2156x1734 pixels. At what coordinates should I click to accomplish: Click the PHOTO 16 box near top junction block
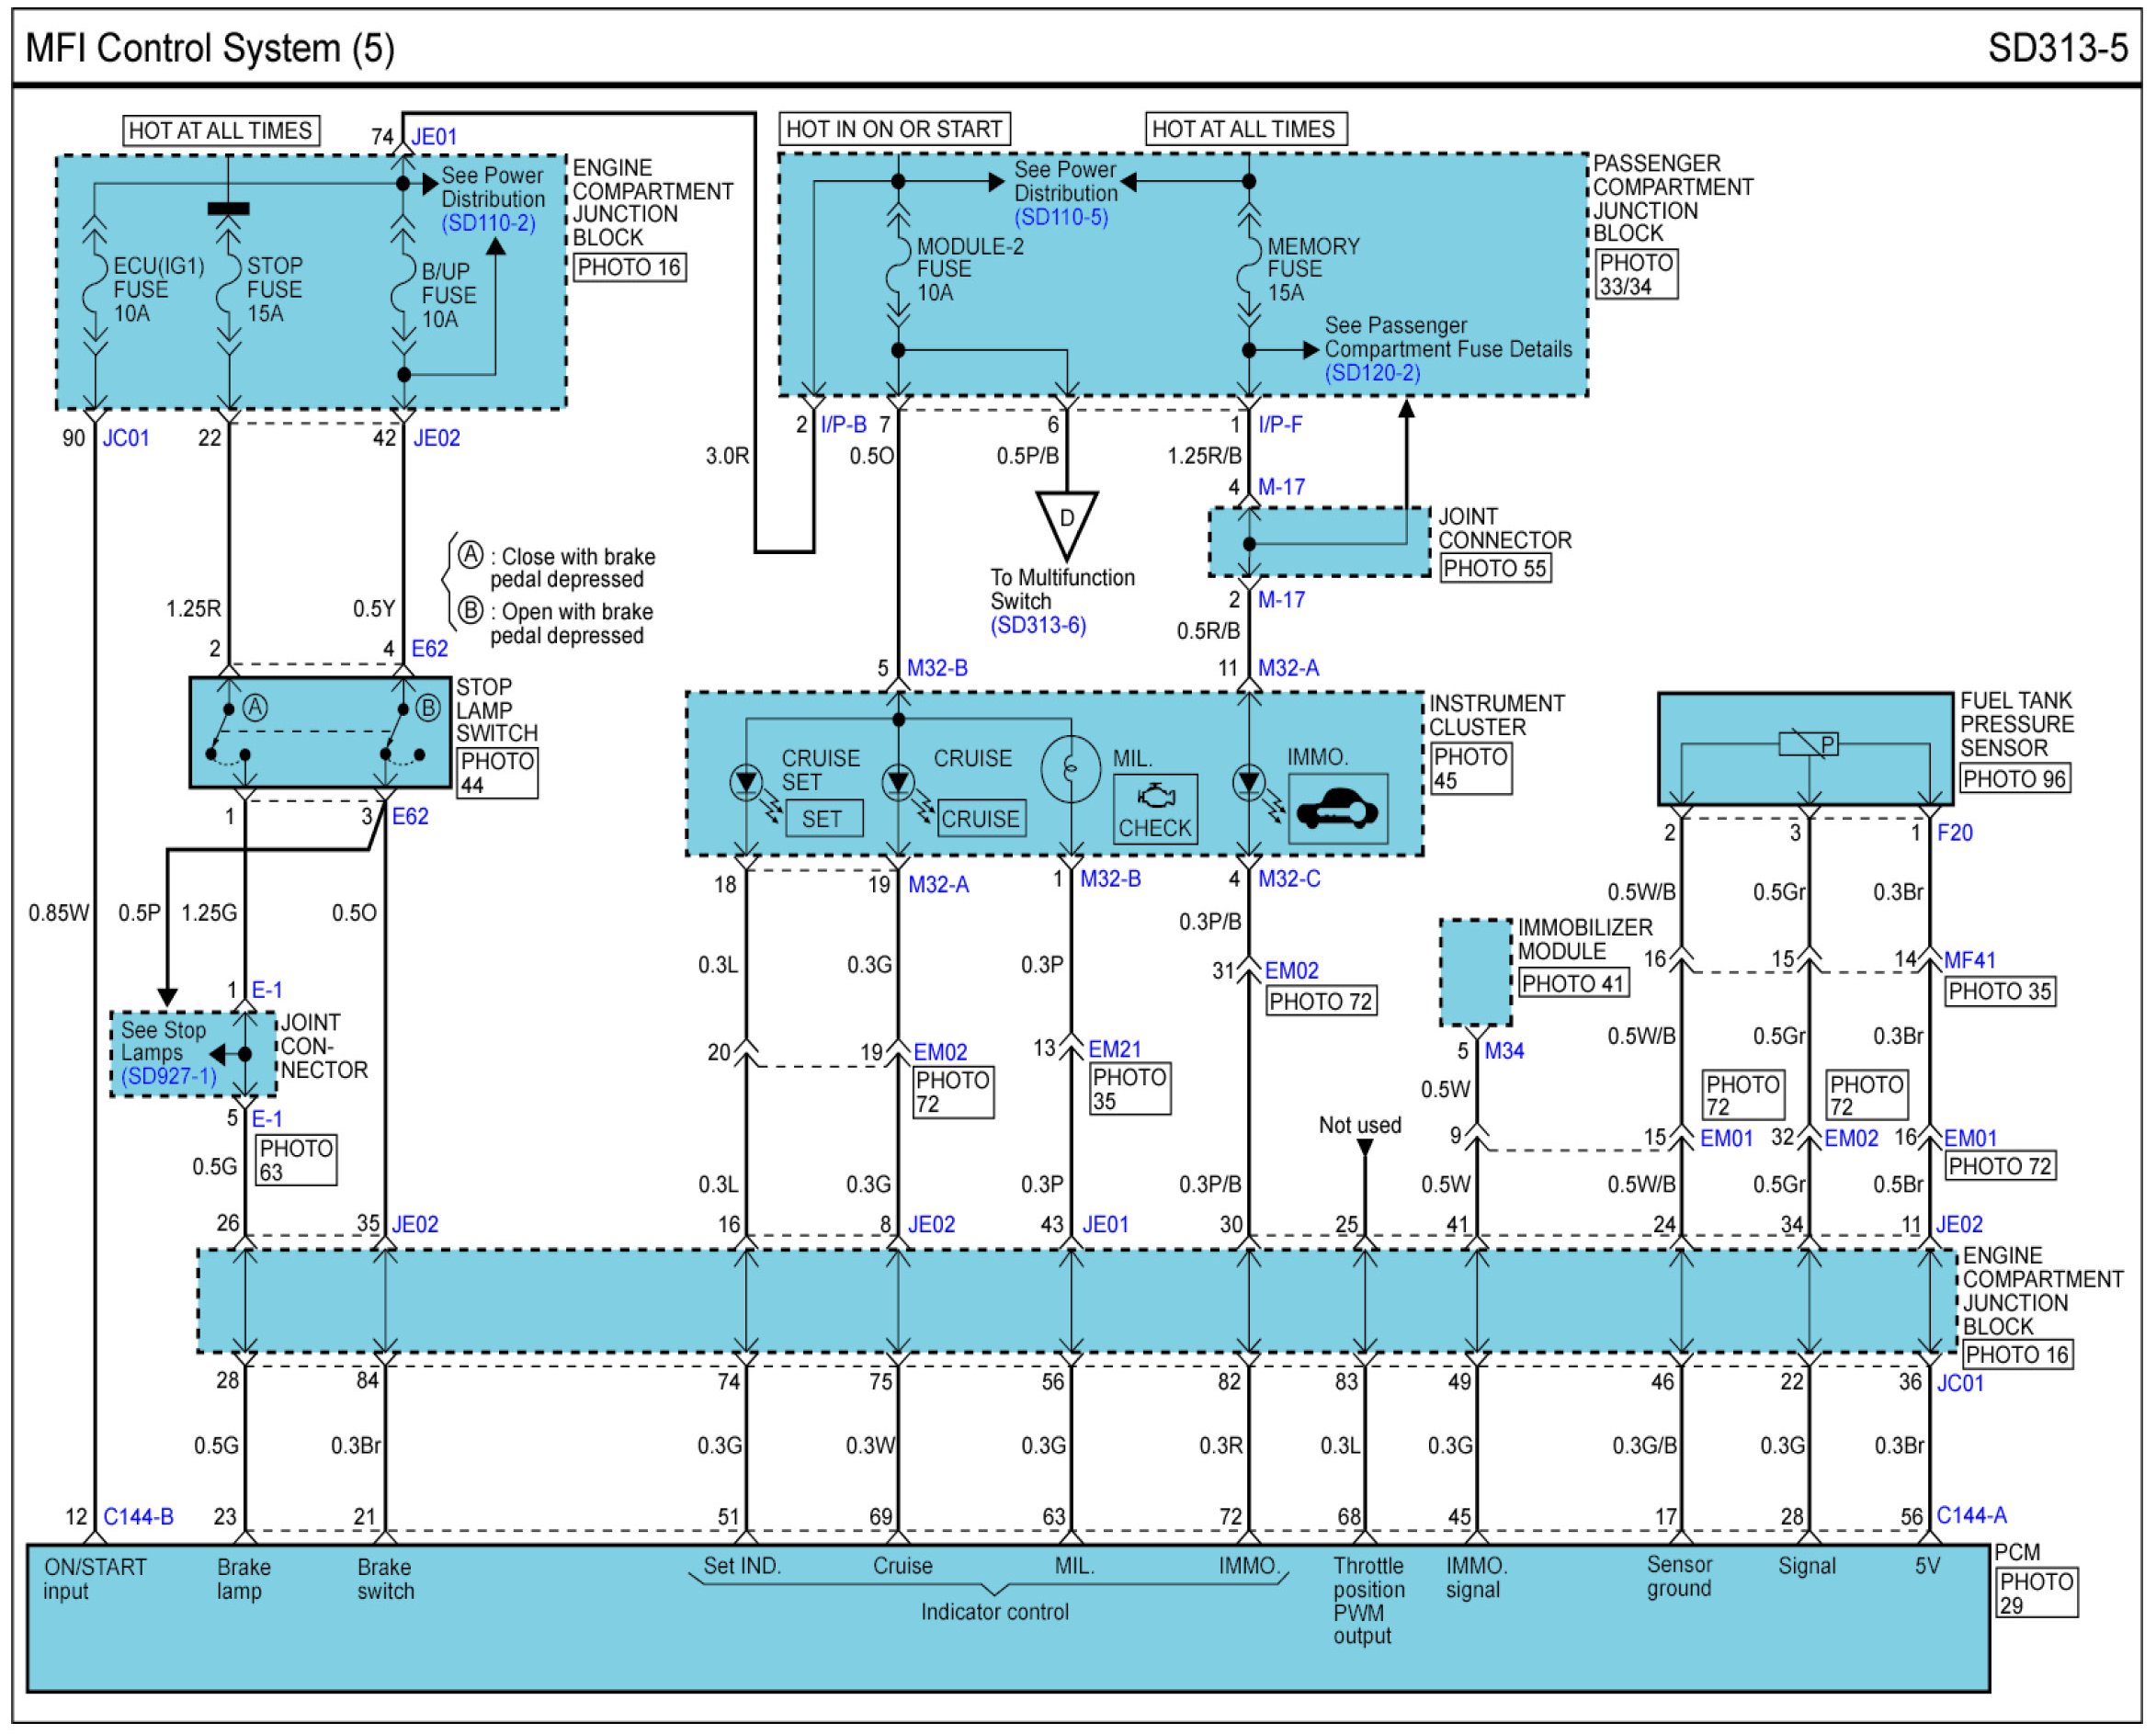pos(629,267)
